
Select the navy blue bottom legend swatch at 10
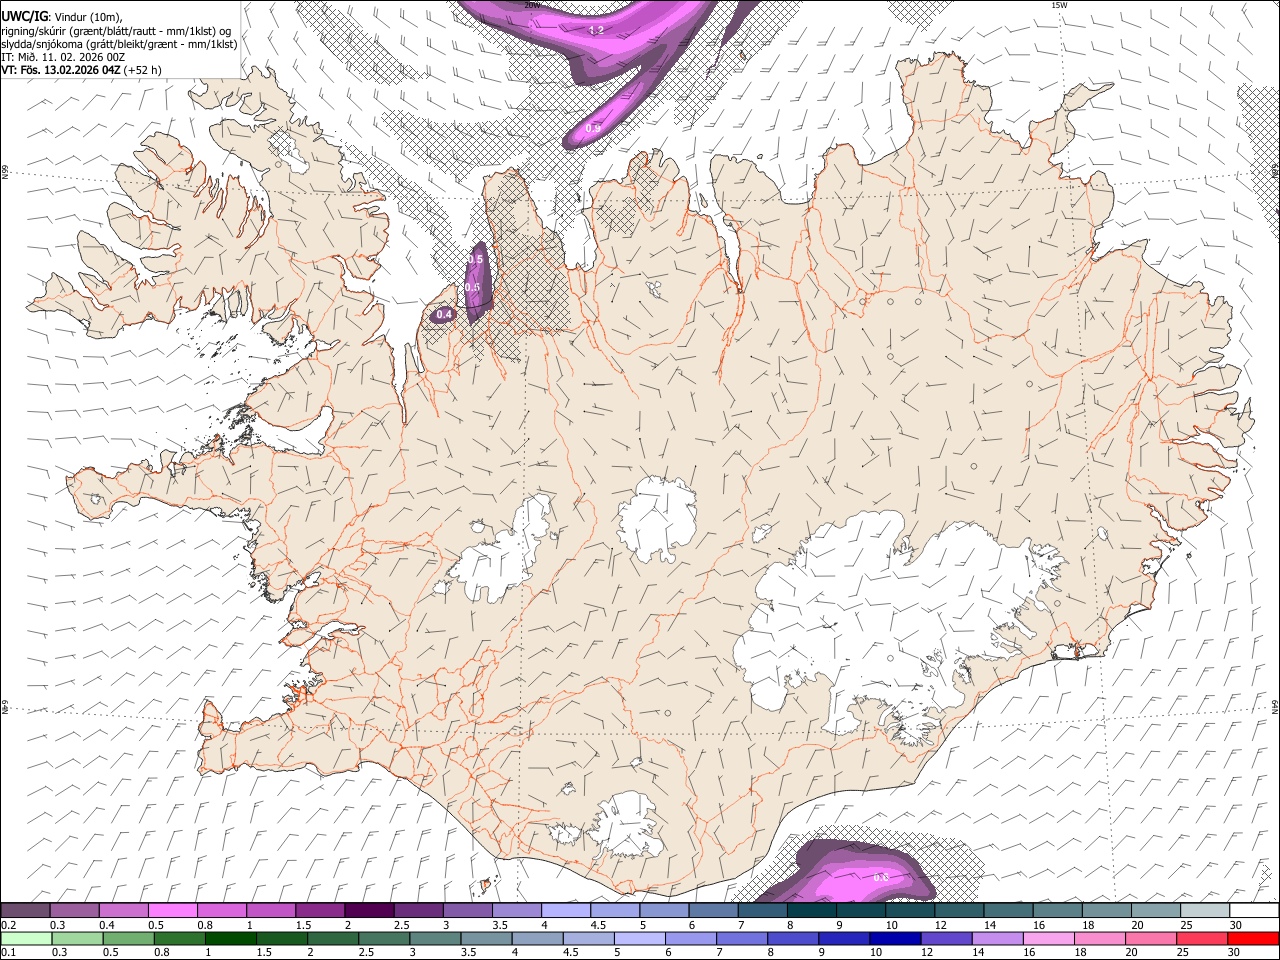(895, 938)
